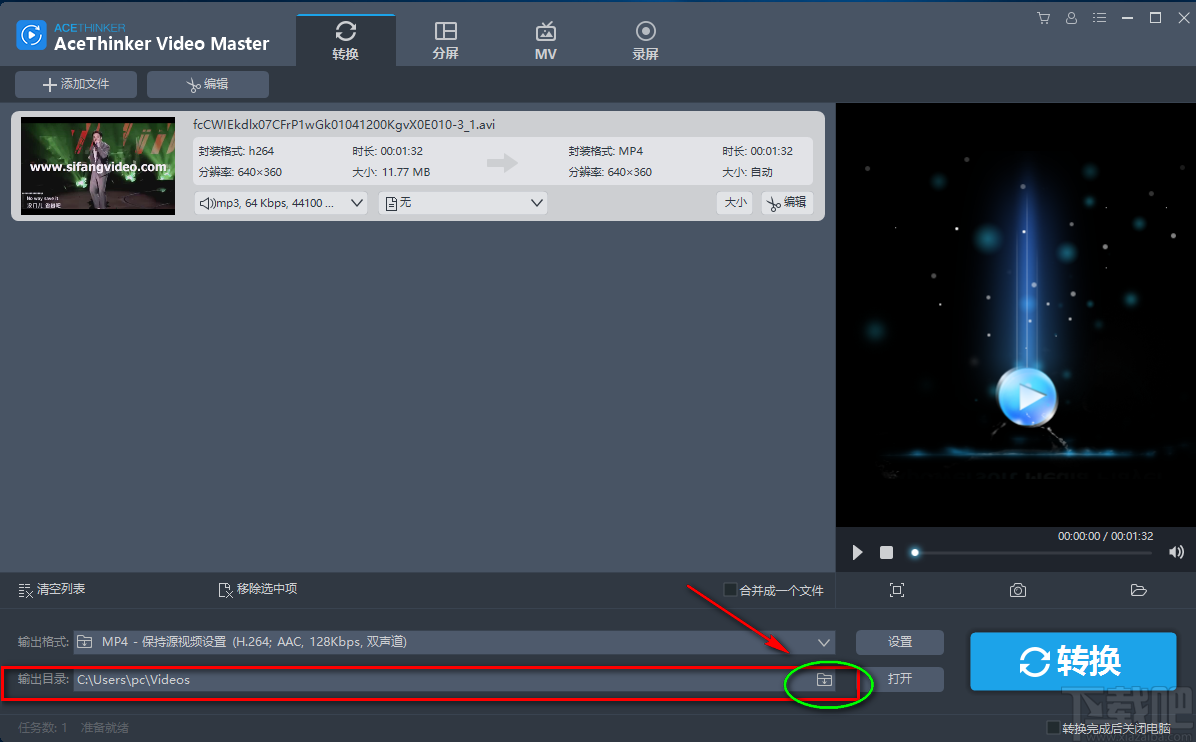Open the 录屏 screen recording tab
The width and height of the screenshot is (1196, 742).
coord(645,39)
